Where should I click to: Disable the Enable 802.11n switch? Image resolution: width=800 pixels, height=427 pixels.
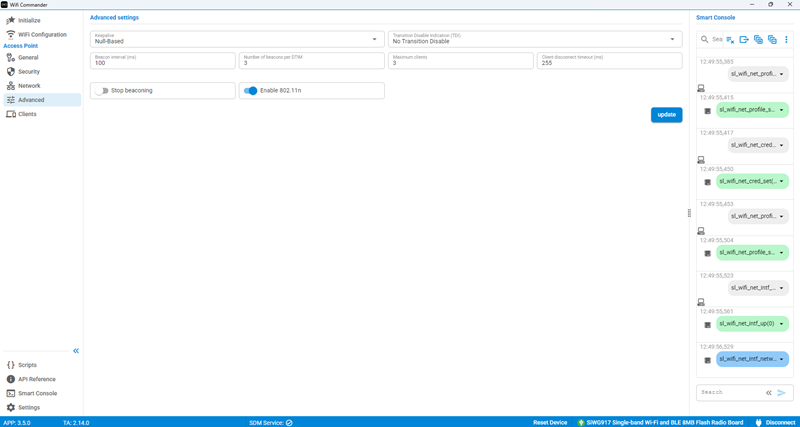point(251,90)
